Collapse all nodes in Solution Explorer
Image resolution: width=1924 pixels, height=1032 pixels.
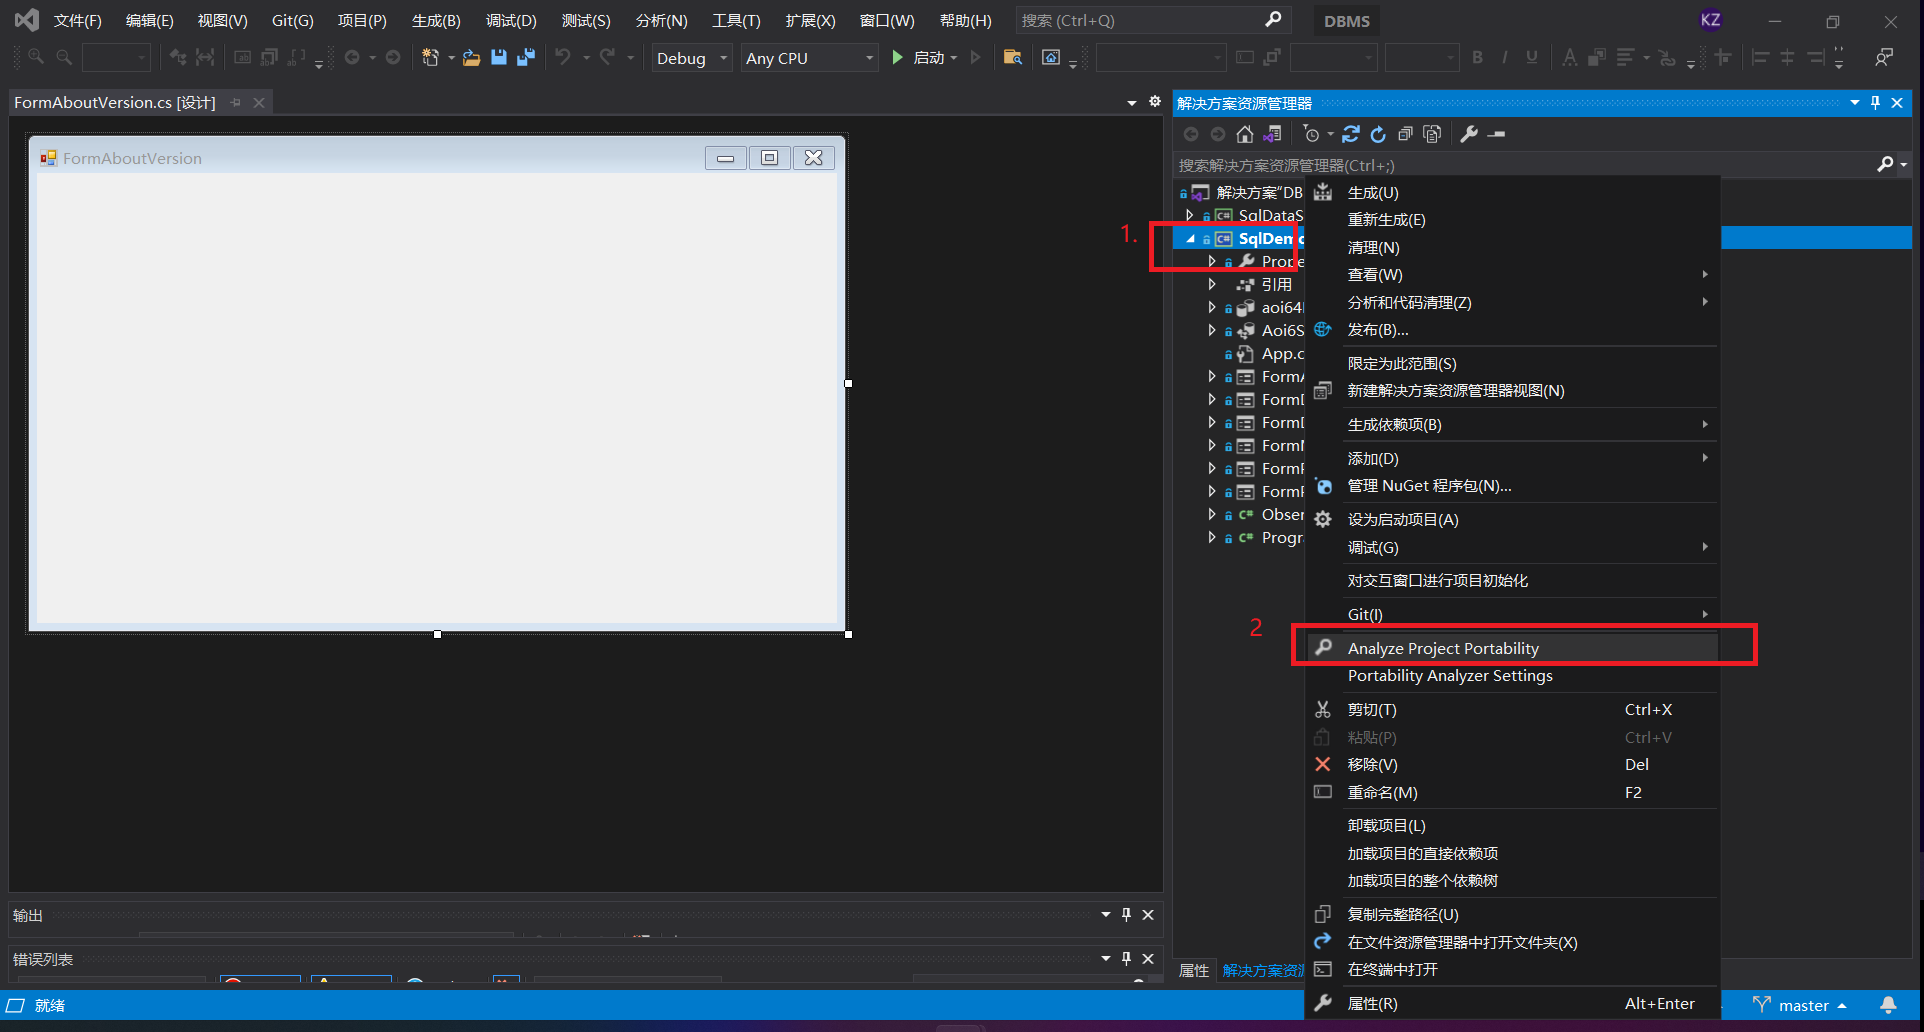tap(1405, 134)
